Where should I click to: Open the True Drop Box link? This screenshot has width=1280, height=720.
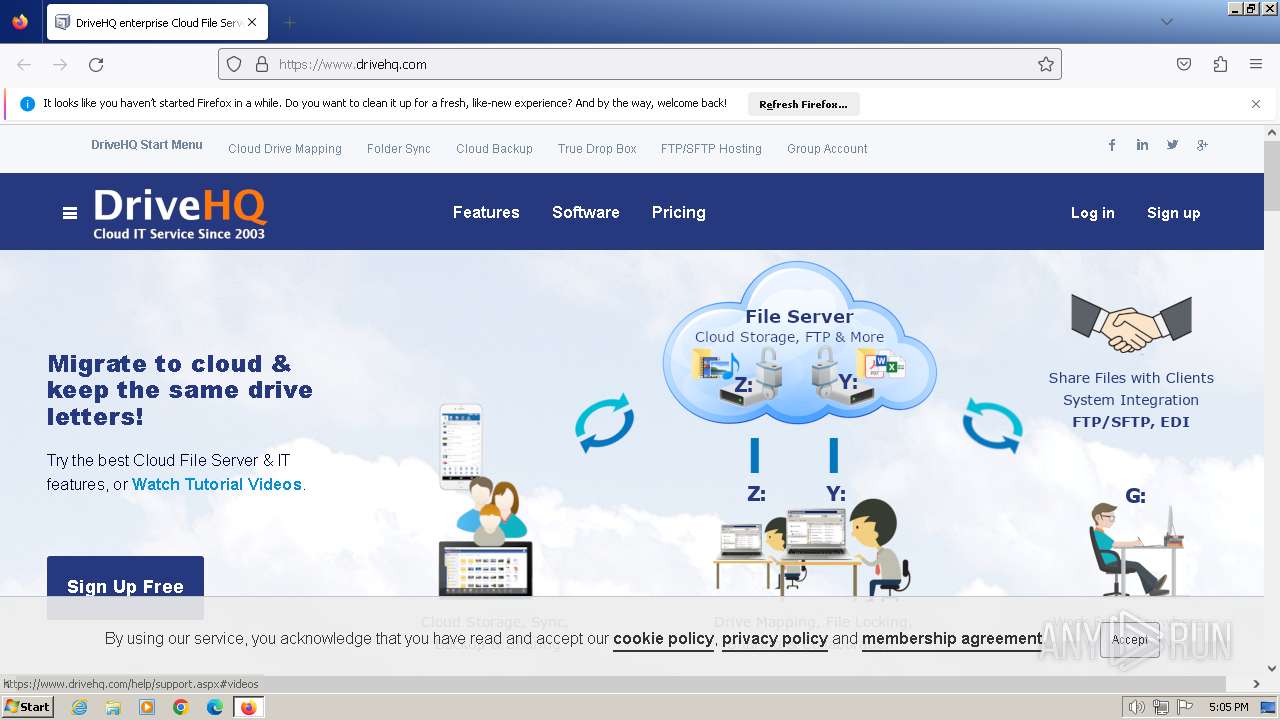tap(597, 149)
